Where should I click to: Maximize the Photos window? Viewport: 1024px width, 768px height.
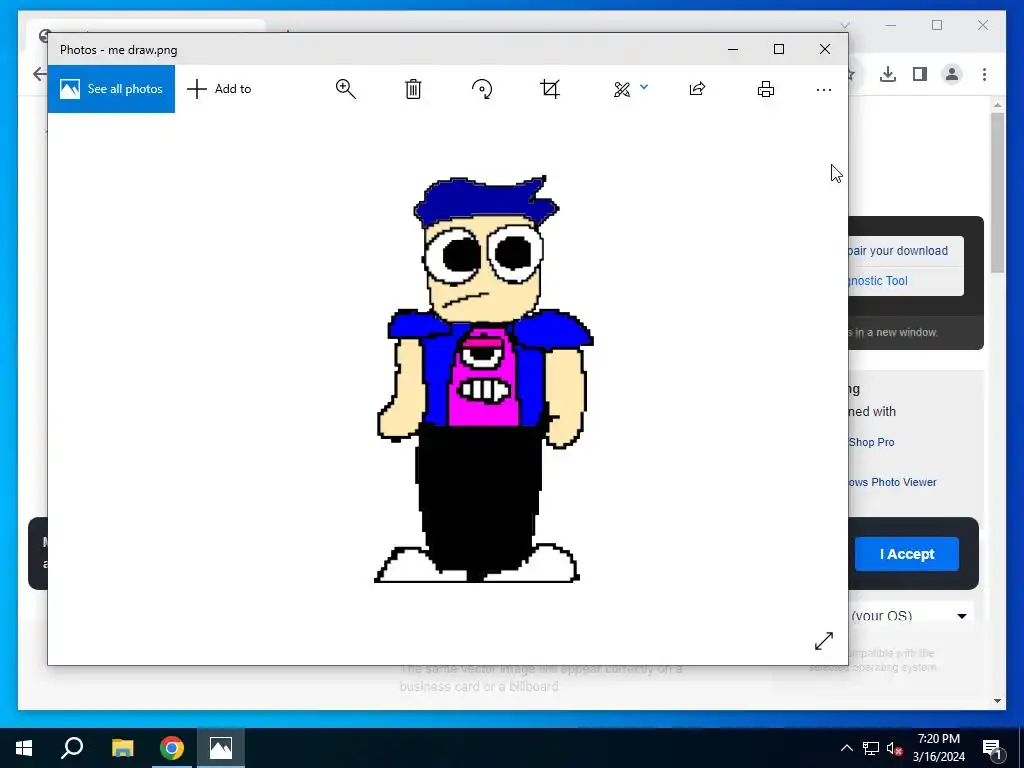click(x=778, y=49)
